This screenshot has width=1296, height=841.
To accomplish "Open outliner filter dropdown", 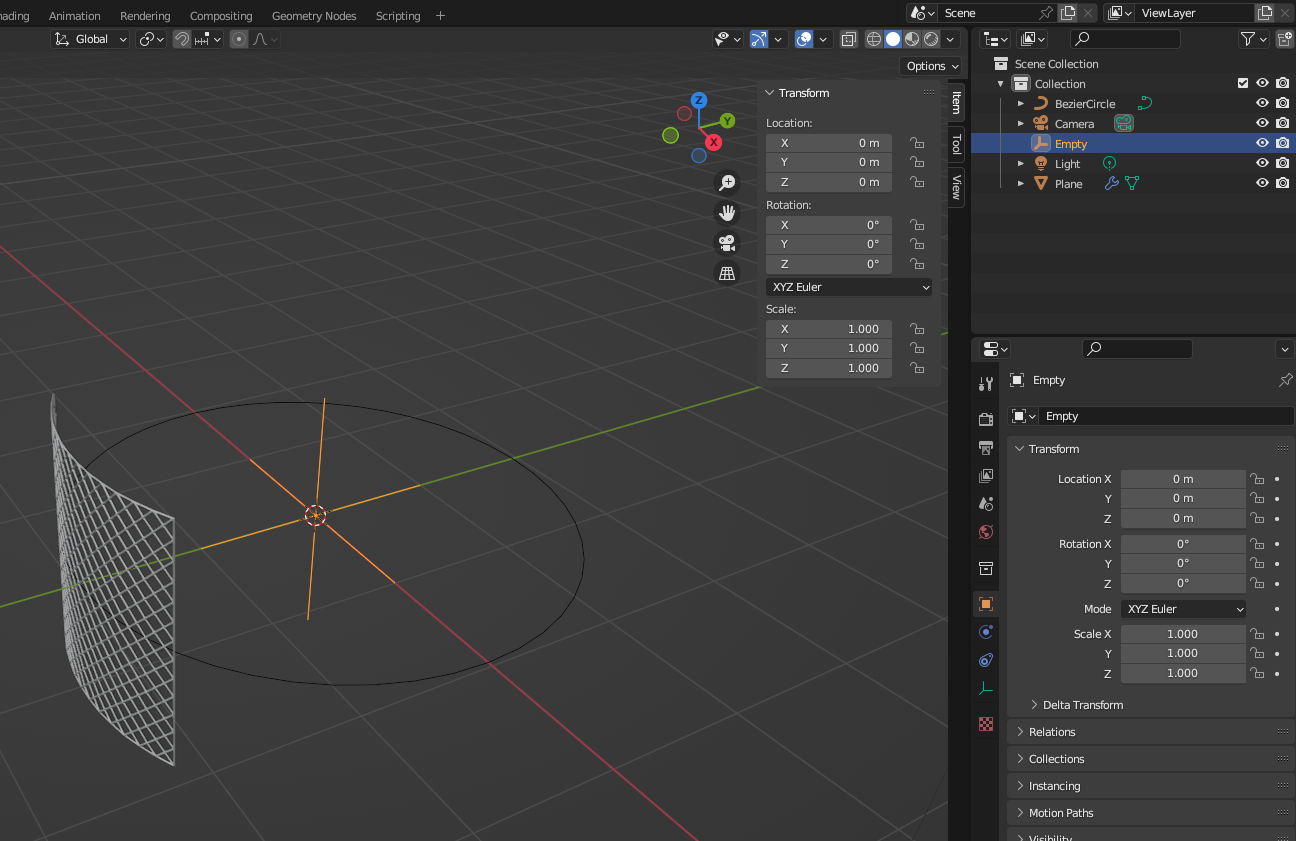I will point(1253,39).
